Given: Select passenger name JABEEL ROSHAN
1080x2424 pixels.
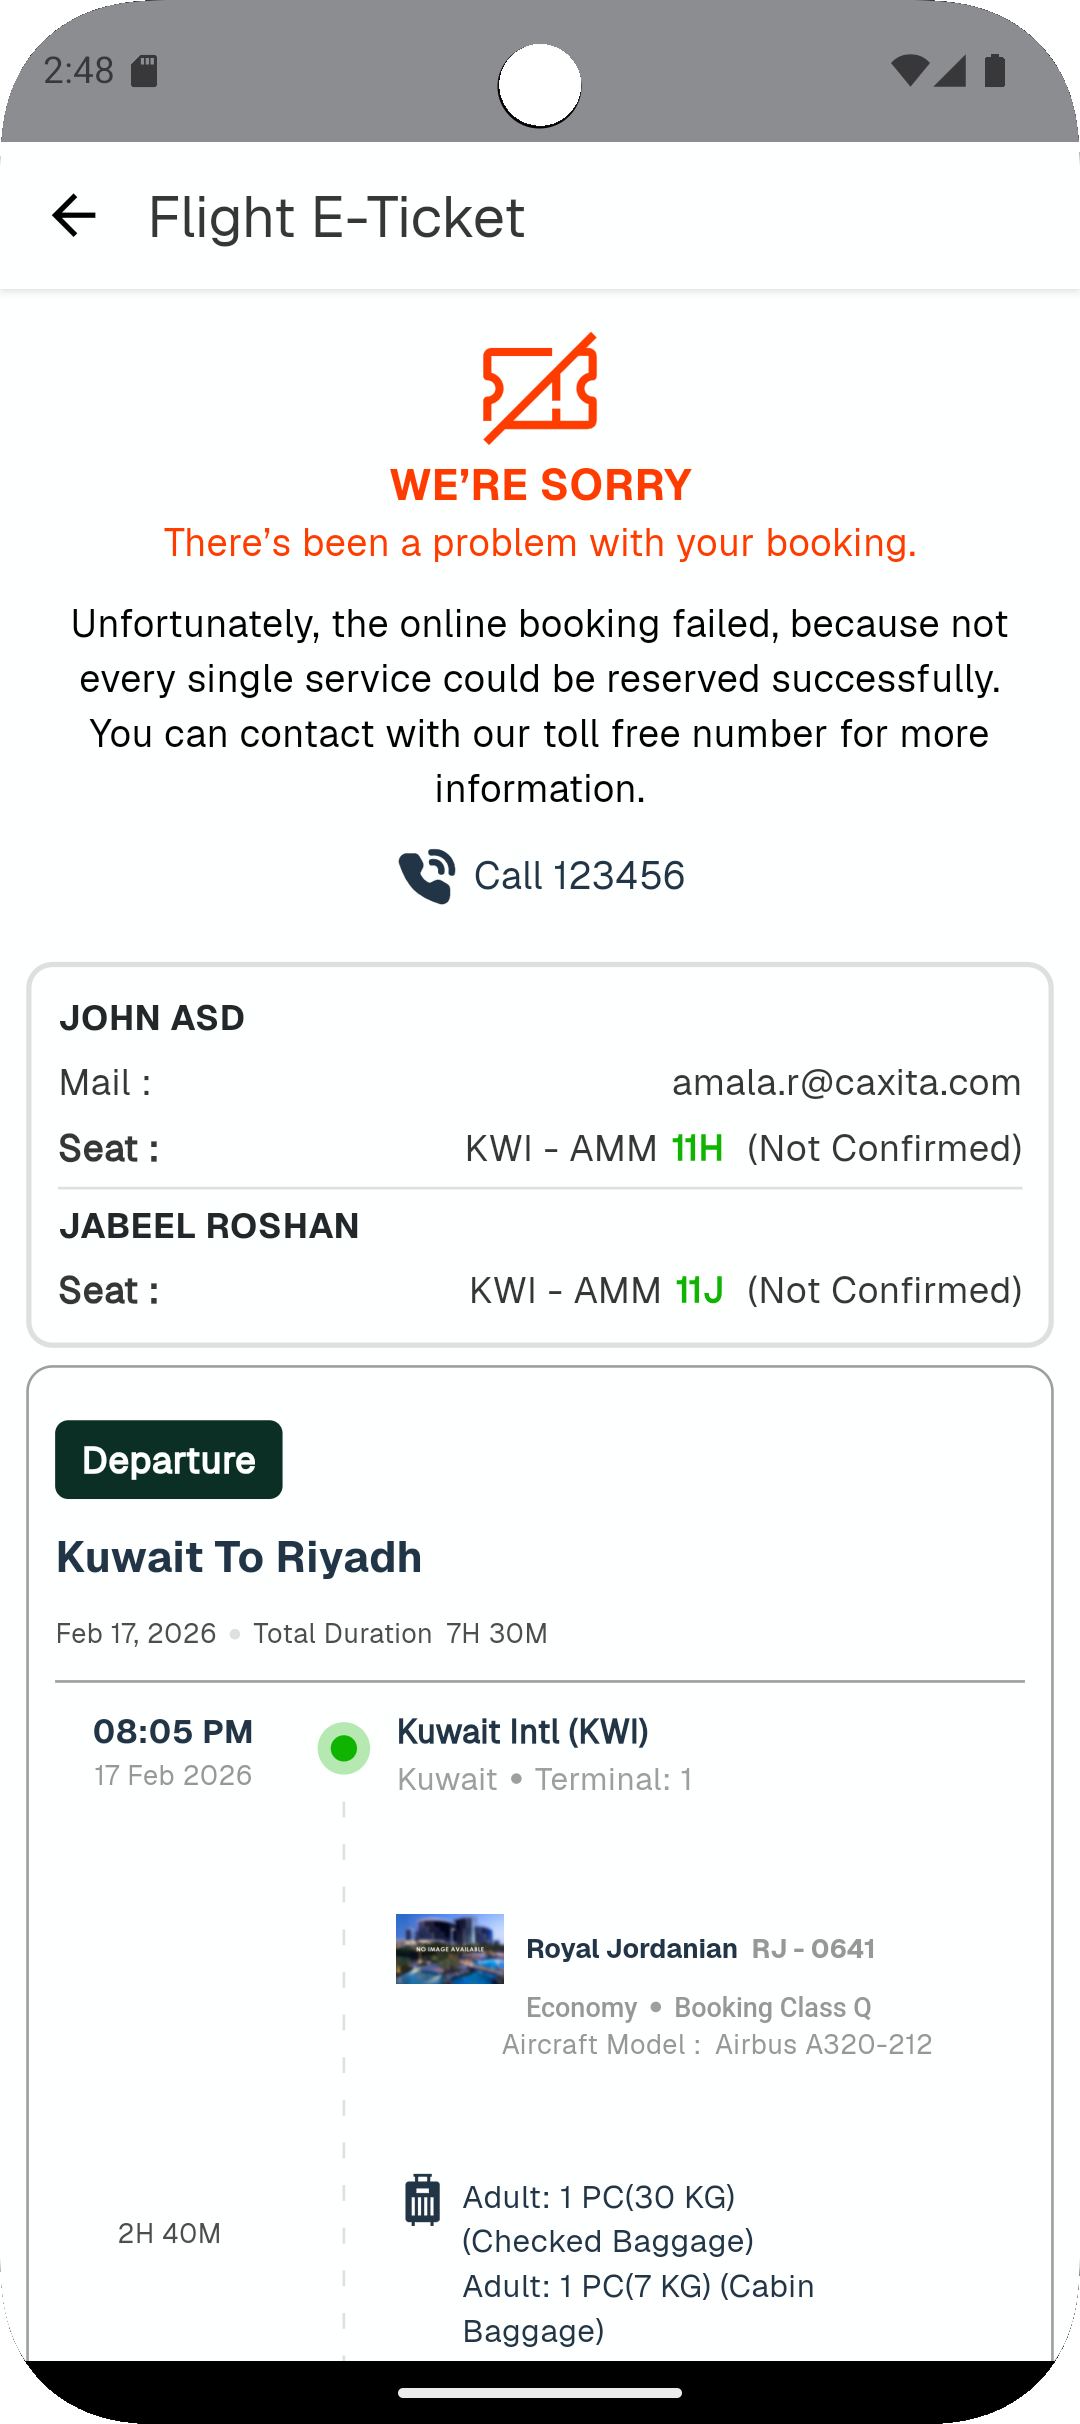Looking at the screenshot, I should click(x=209, y=1226).
